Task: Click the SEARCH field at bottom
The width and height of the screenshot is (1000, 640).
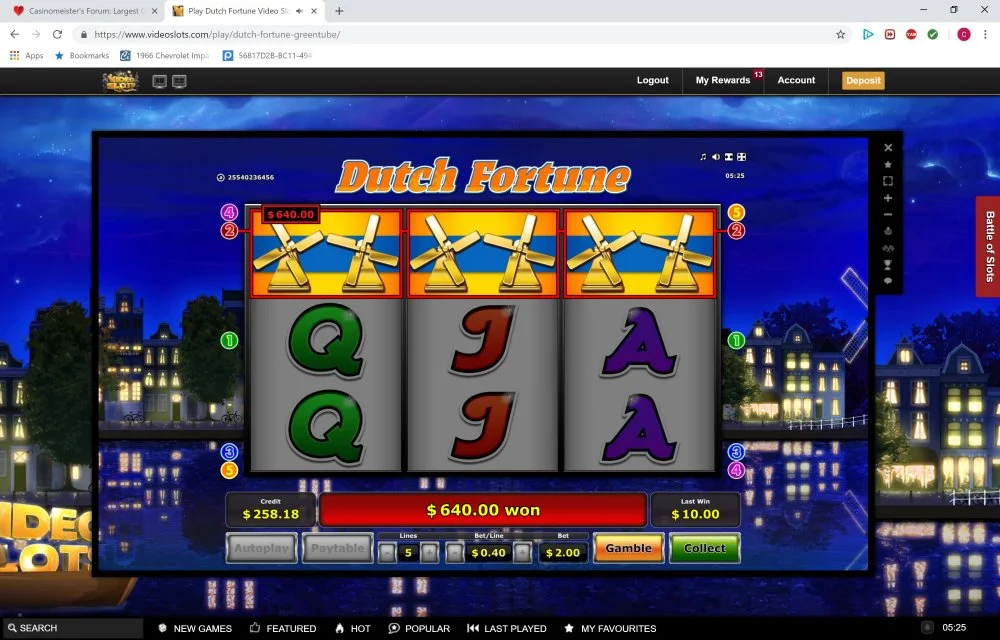Action: pyautogui.click(x=72, y=628)
